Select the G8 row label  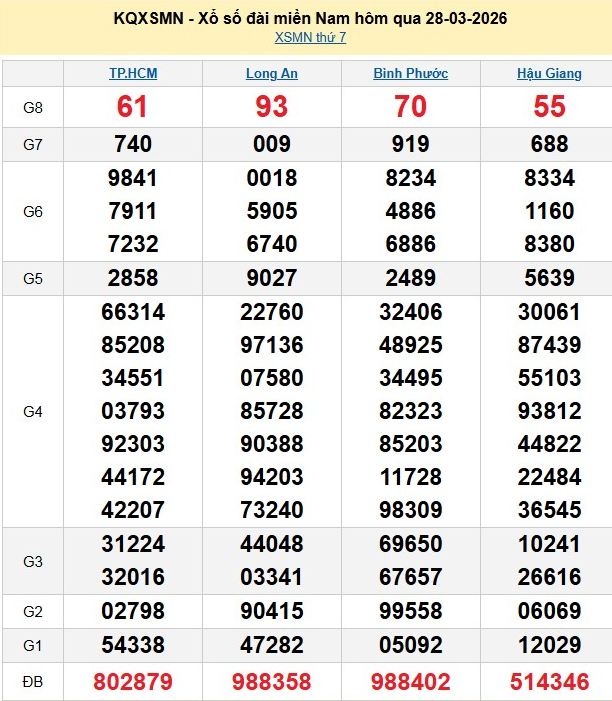point(33,107)
